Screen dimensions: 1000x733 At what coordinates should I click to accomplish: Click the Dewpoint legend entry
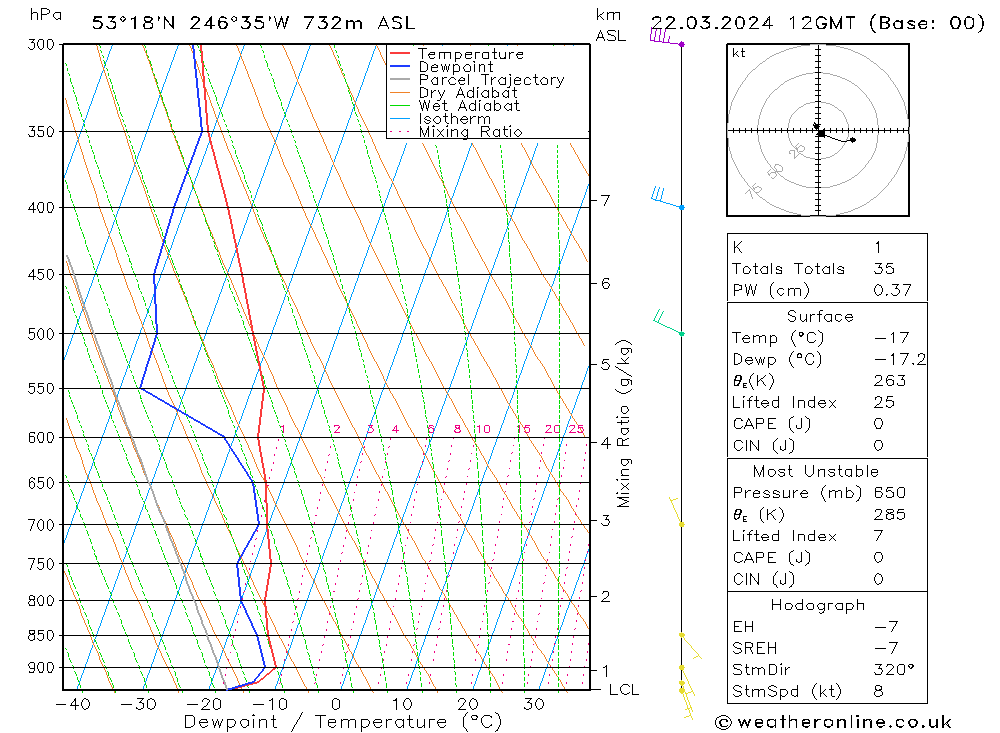pos(442,66)
